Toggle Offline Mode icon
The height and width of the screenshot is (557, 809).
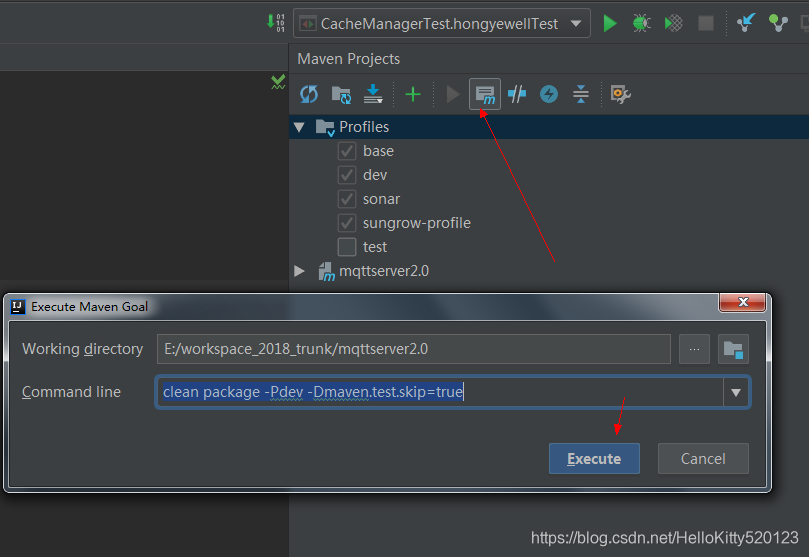click(516, 94)
